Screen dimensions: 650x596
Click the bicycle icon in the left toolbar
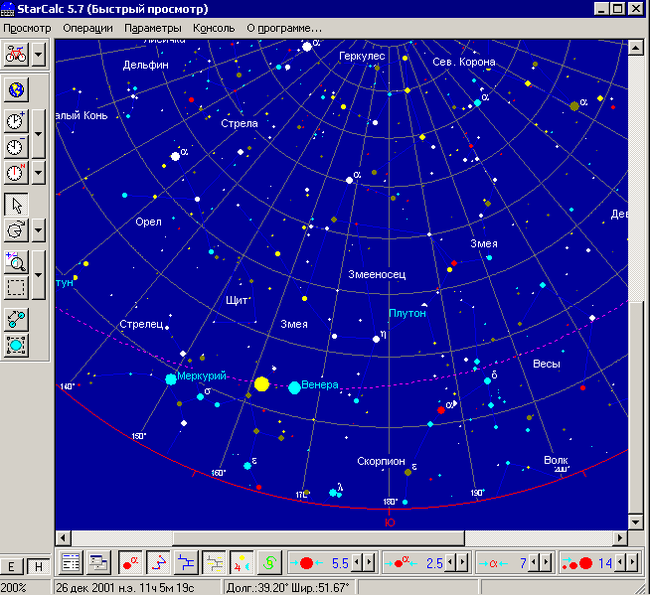coord(16,54)
